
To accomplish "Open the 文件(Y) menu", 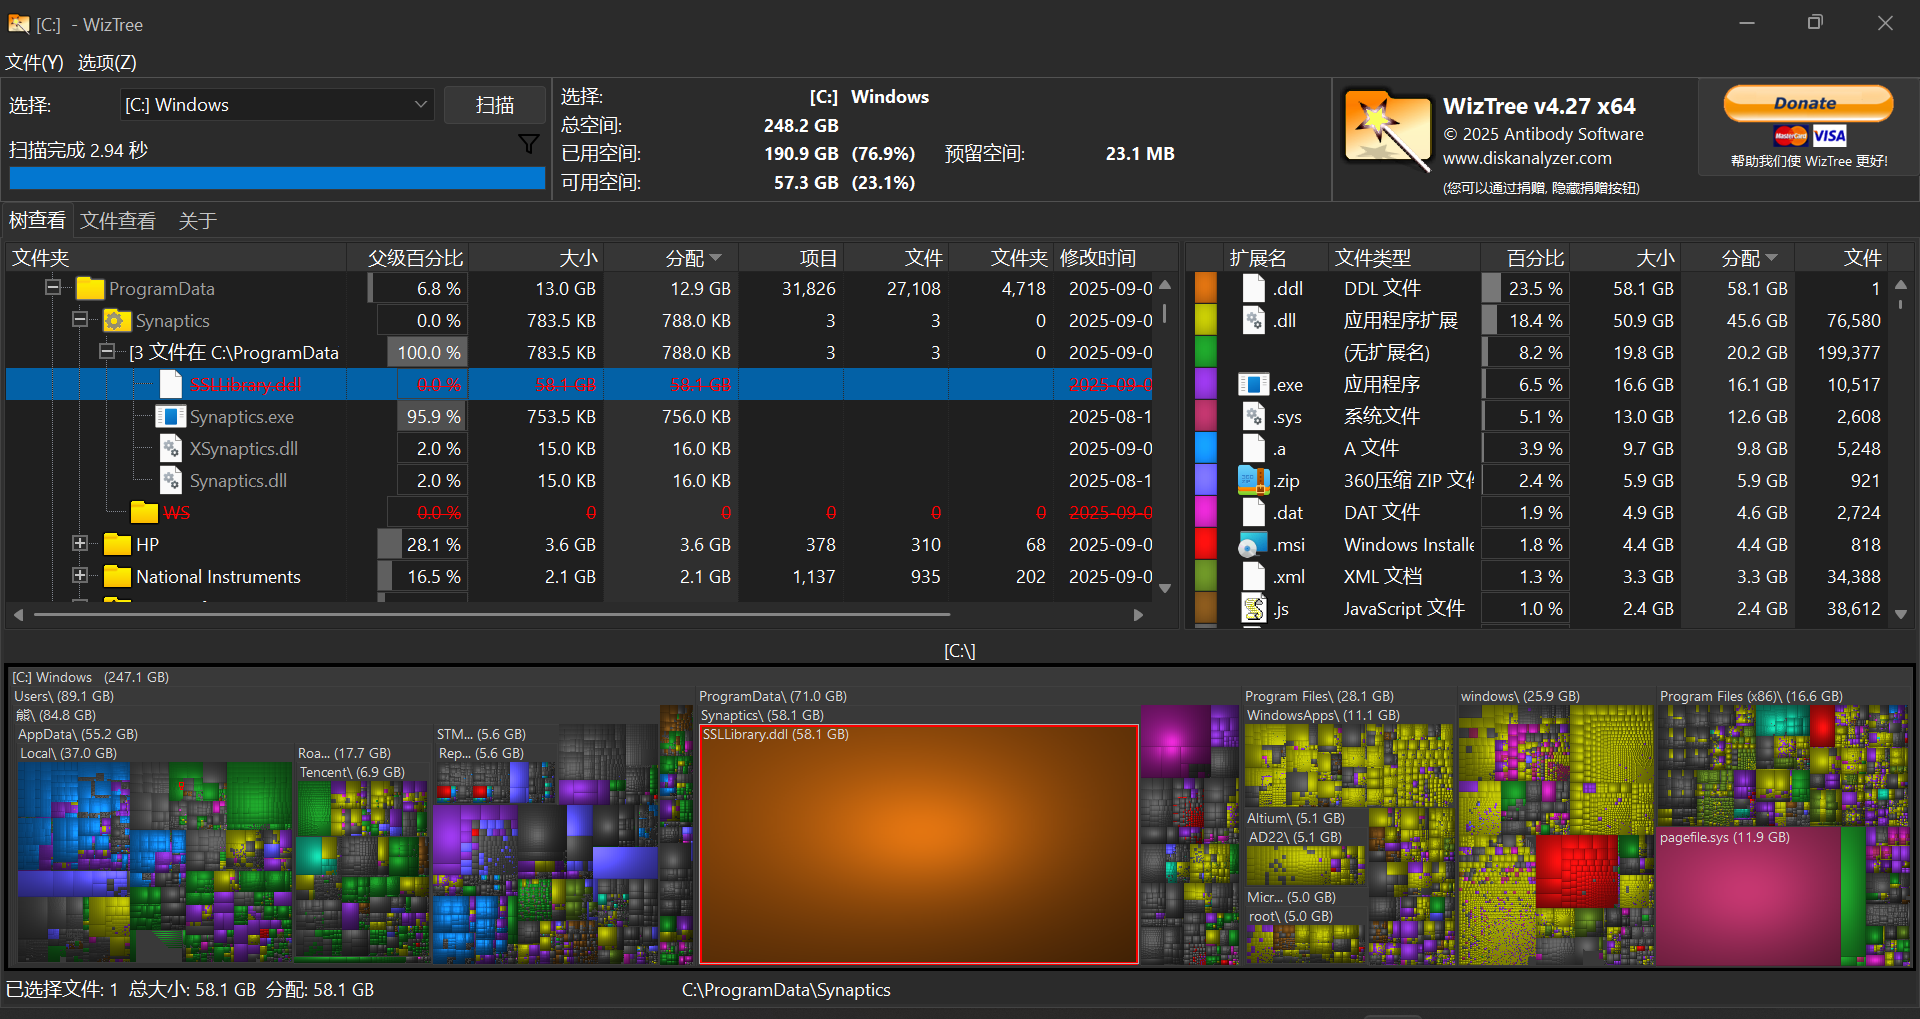I will click(35, 62).
